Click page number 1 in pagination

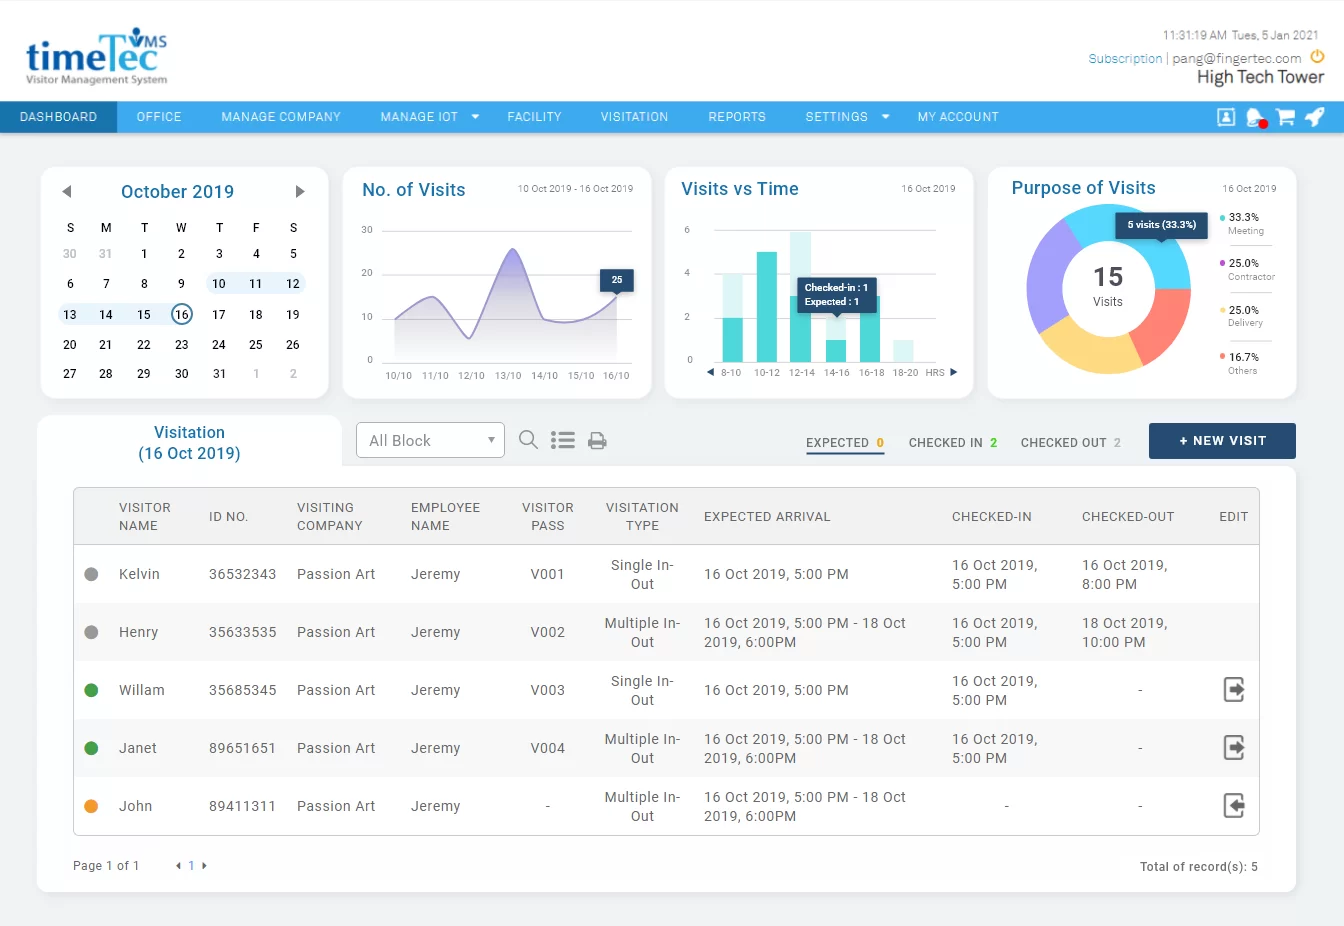point(191,866)
